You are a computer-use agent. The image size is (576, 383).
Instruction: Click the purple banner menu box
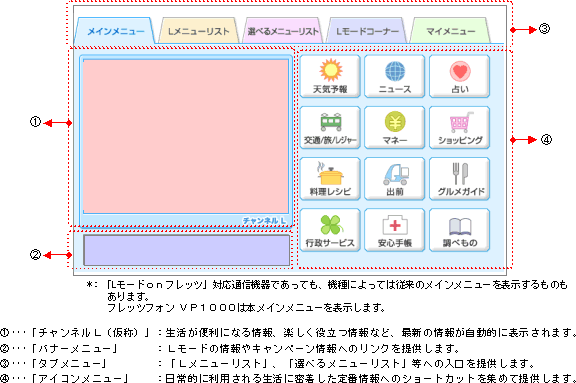click(187, 250)
